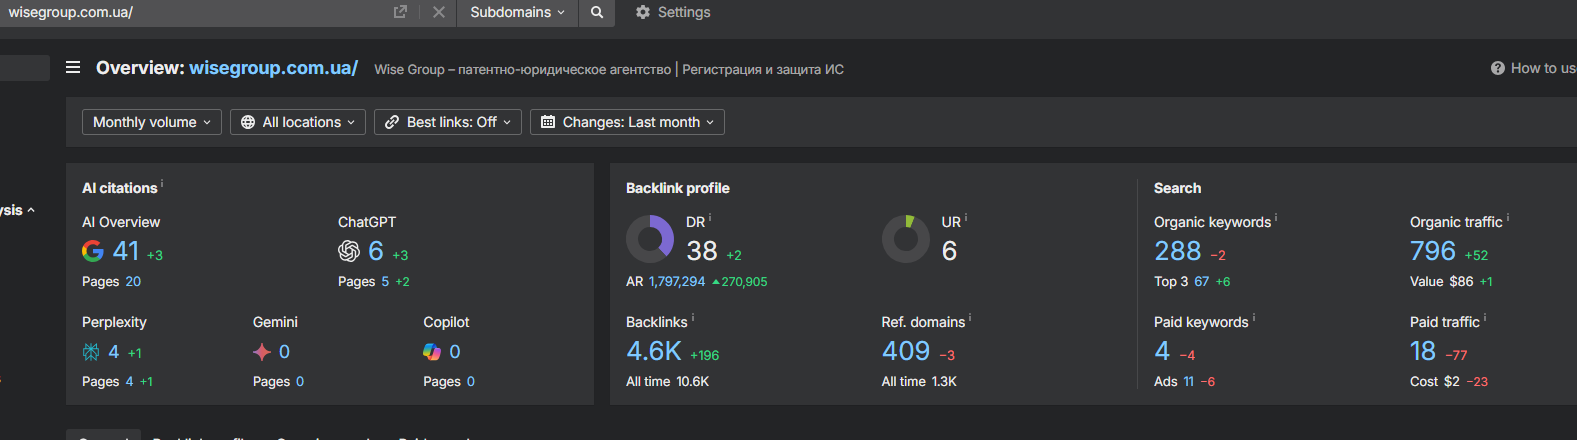The width and height of the screenshot is (1577, 440).
Task: Clear the URL input field
Action: coord(439,12)
